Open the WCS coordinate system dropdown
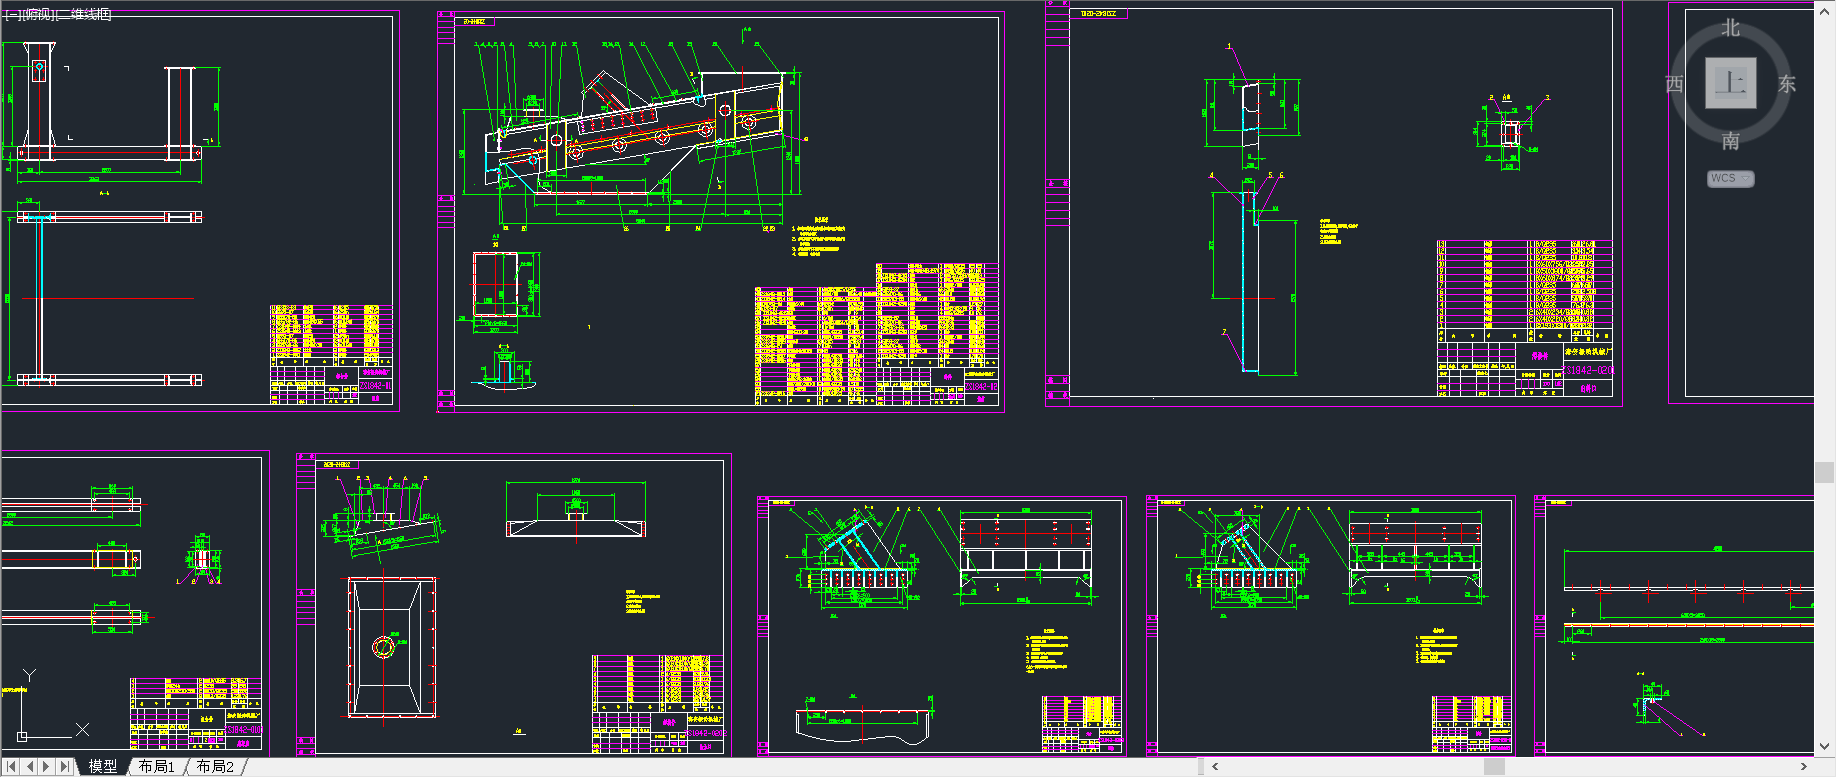 point(1730,179)
